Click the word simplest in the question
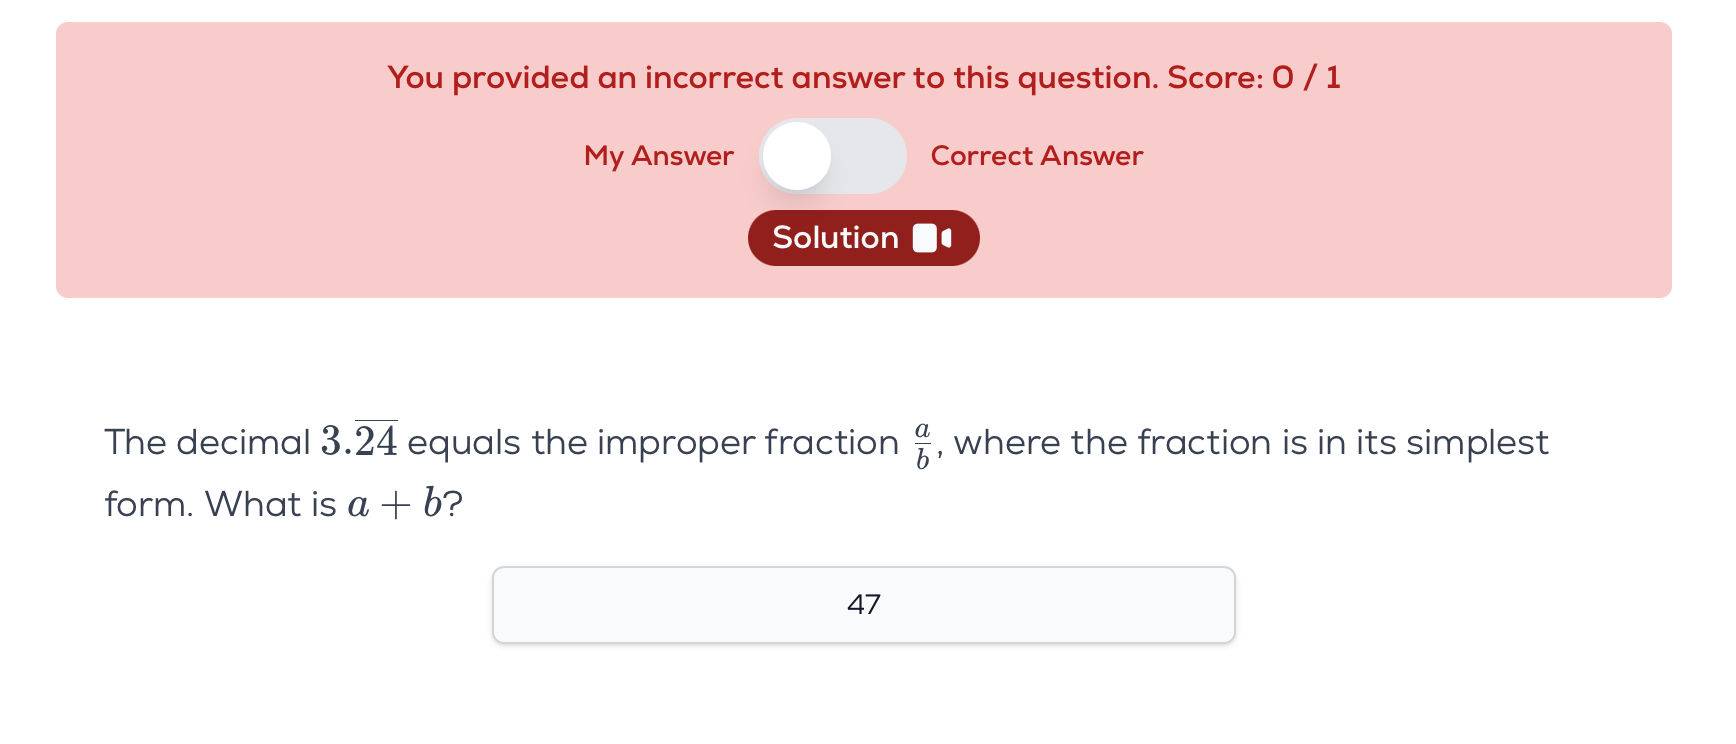The height and width of the screenshot is (744, 1736). [x=1478, y=443]
